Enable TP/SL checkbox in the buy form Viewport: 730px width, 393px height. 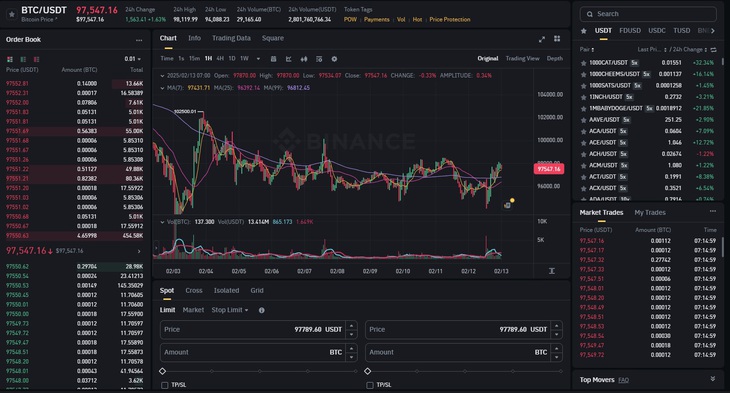(165, 385)
